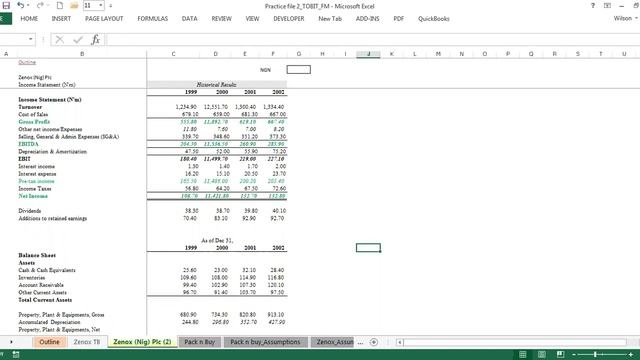Viewport: 640px width, 360px height.
Task: Click the zoom out minus button
Action: (574, 355)
